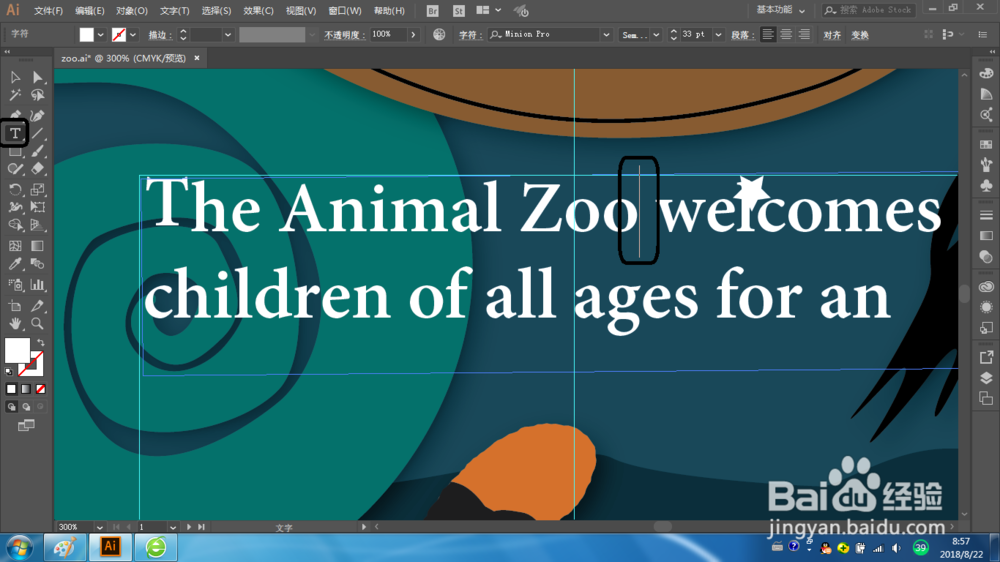Click the 段落 paragraph panel link
Viewport: 1000px width, 562px height.
743,35
